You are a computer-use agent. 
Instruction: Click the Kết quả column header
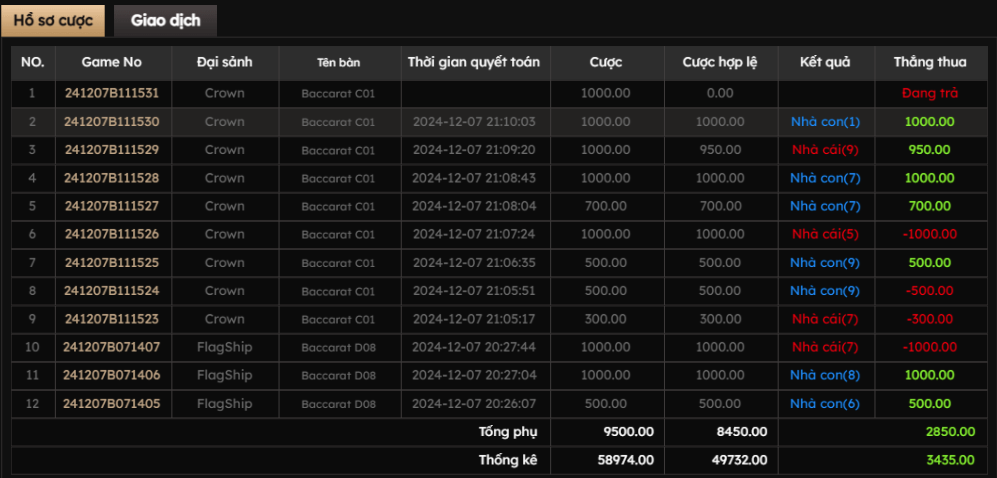825,62
